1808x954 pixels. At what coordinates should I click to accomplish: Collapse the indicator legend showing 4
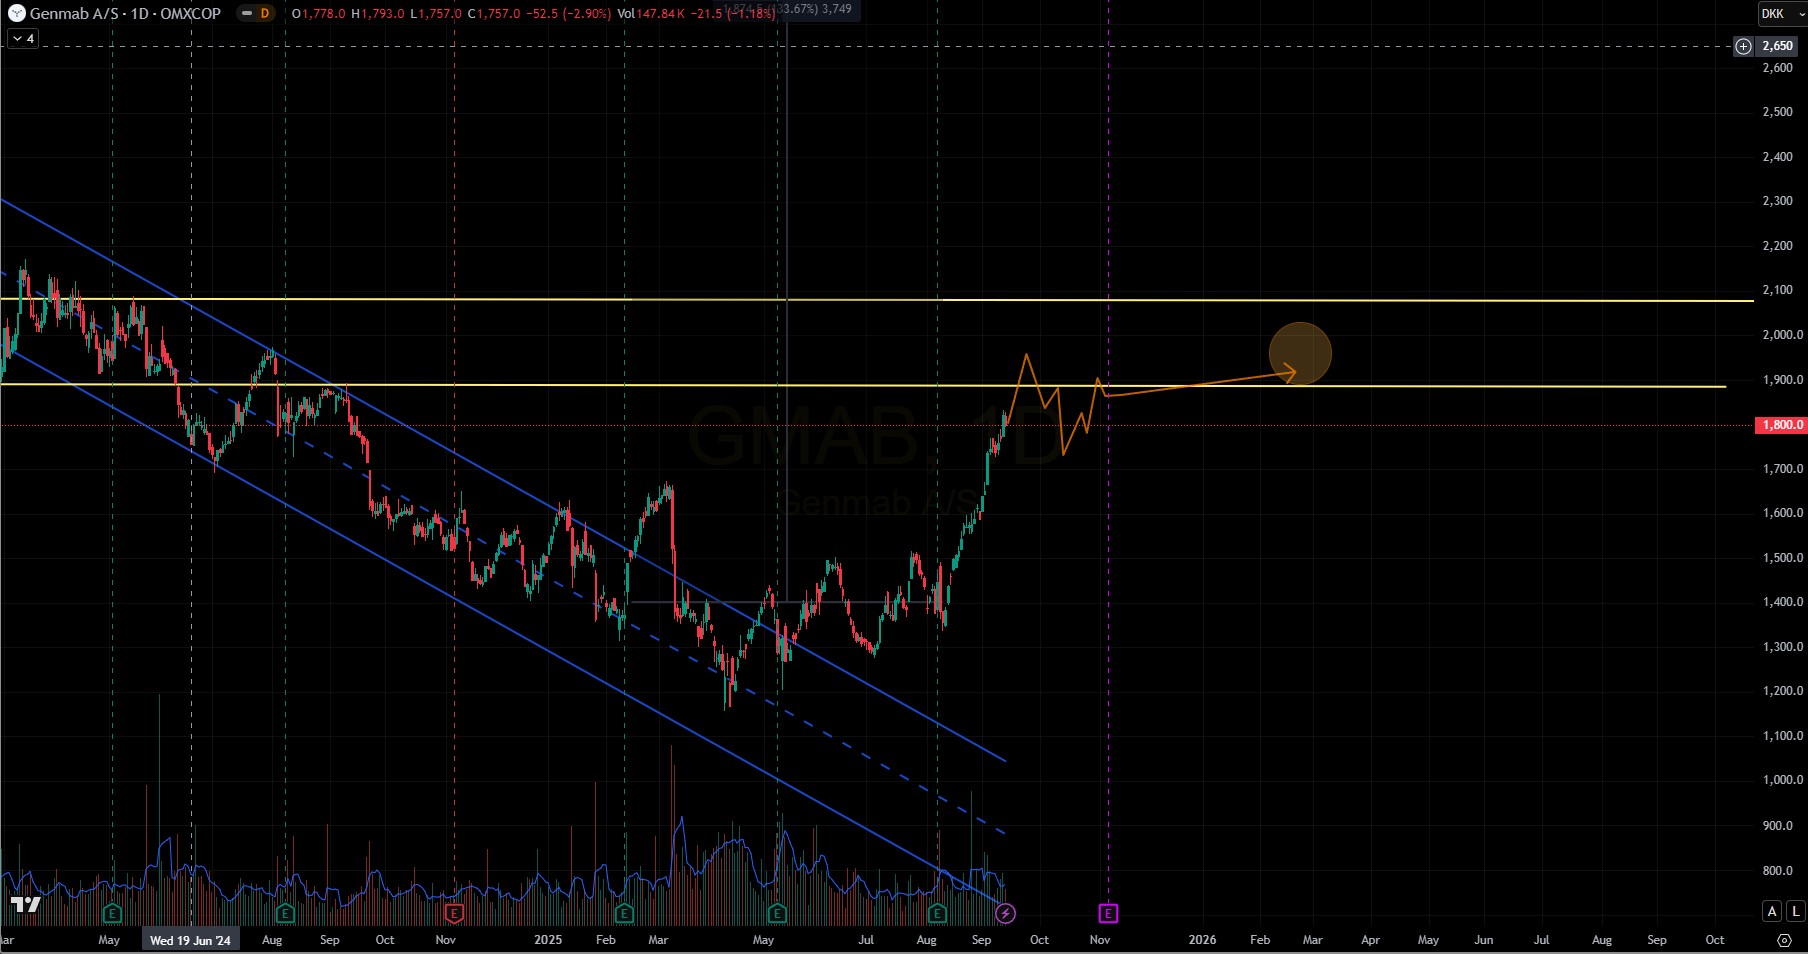click(23, 38)
